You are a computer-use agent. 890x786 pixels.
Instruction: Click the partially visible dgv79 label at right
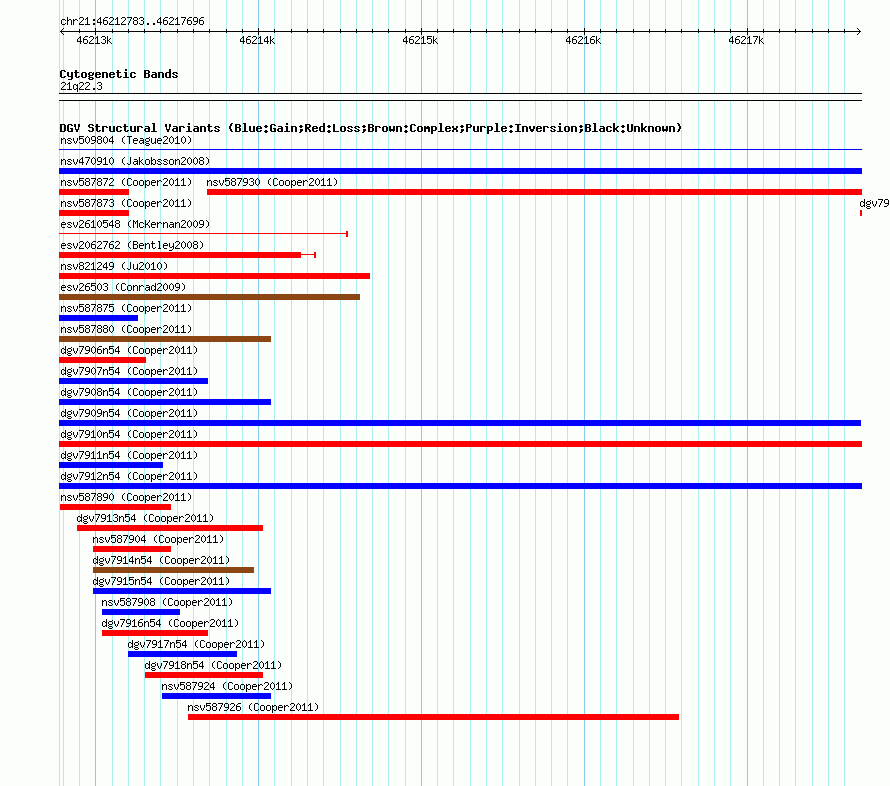pyautogui.click(x=874, y=203)
